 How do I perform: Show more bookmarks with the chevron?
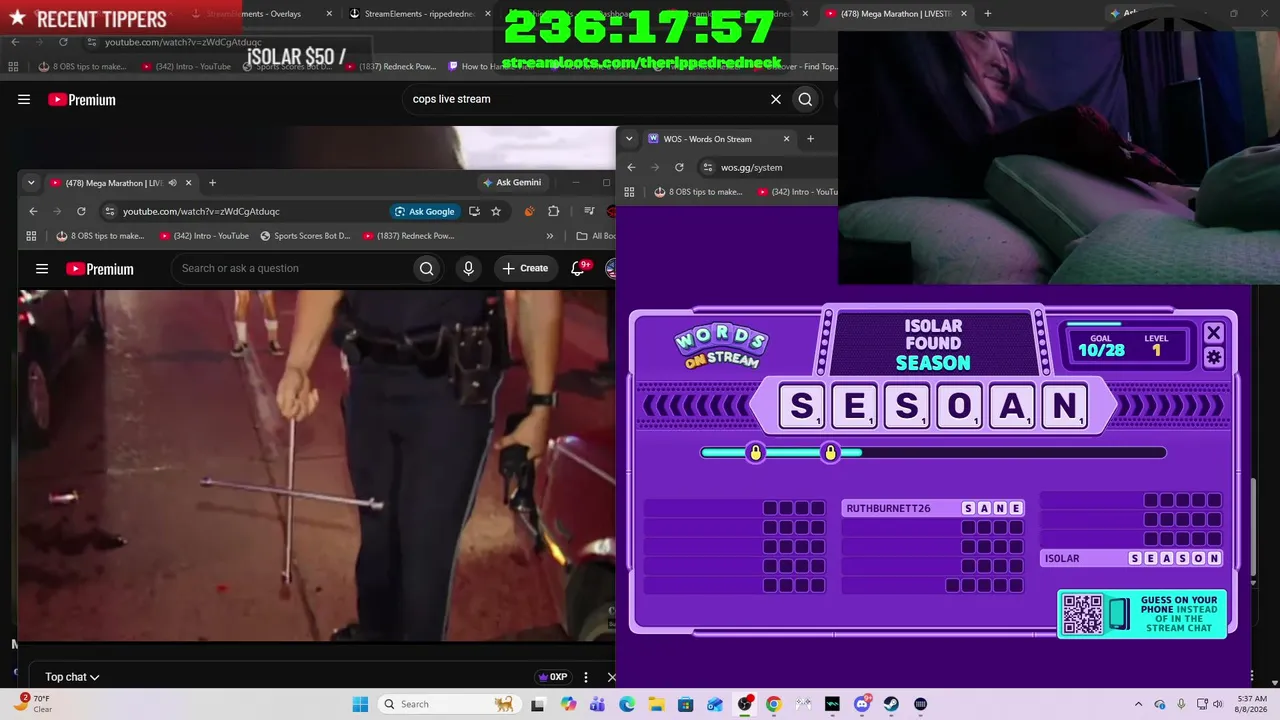pos(549,236)
